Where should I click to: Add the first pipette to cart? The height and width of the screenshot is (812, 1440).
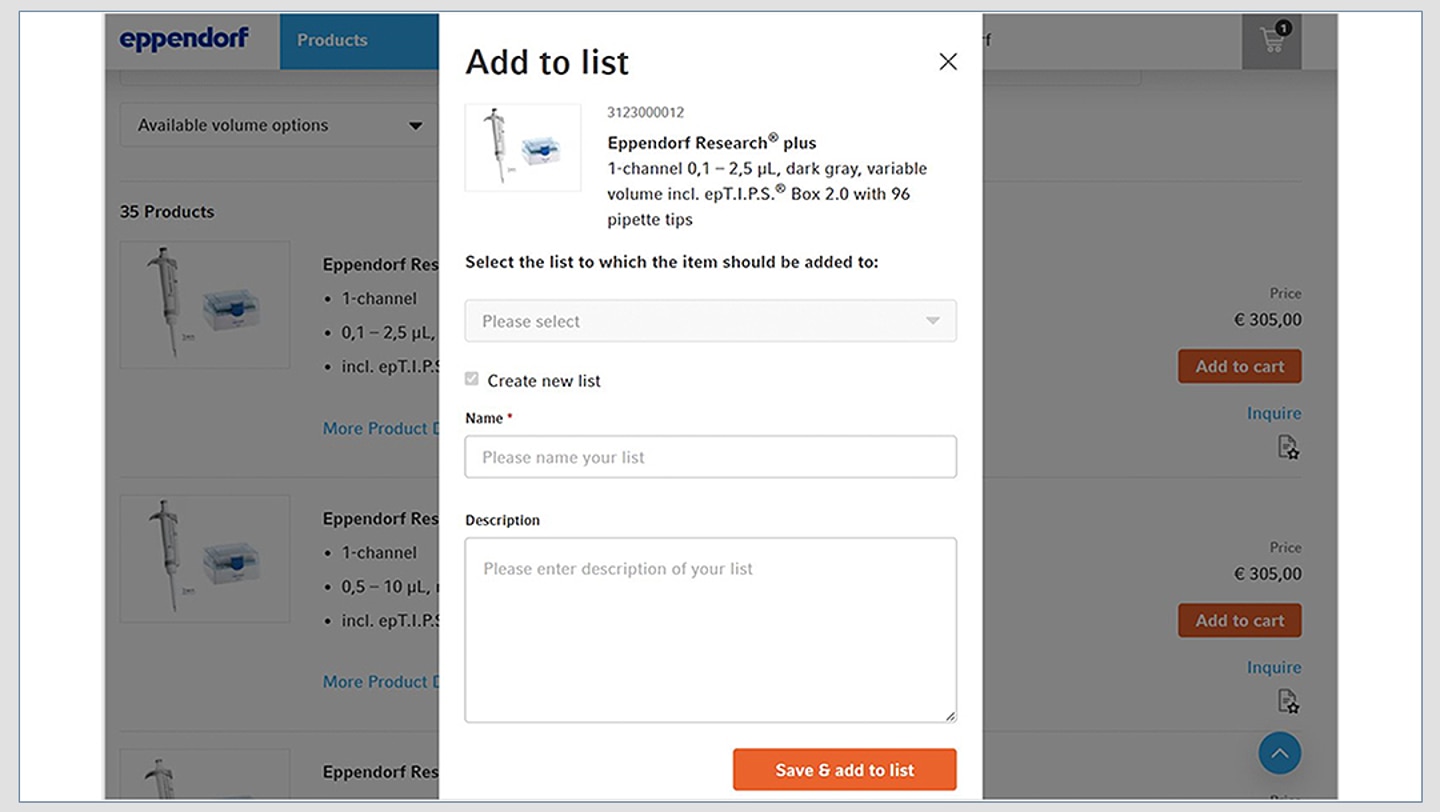(1239, 366)
